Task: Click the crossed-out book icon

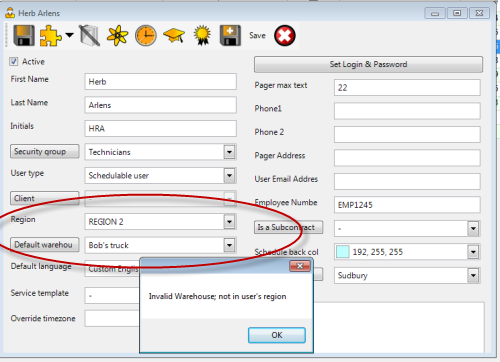Action: point(89,35)
